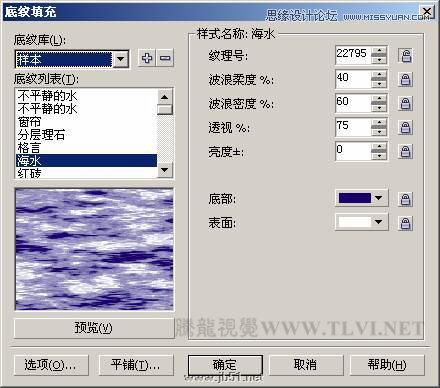Click the 亮度 field showing 0
Image resolution: width=440 pixels, height=388 pixels.
(353, 151)
